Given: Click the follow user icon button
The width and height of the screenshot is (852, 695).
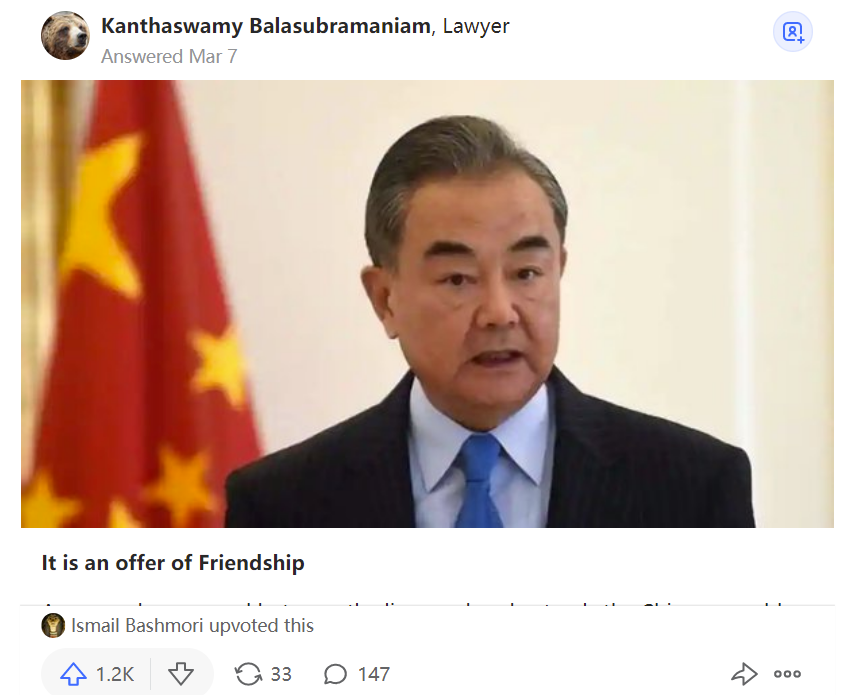Looking at the screenshot, I should point(792,32).
